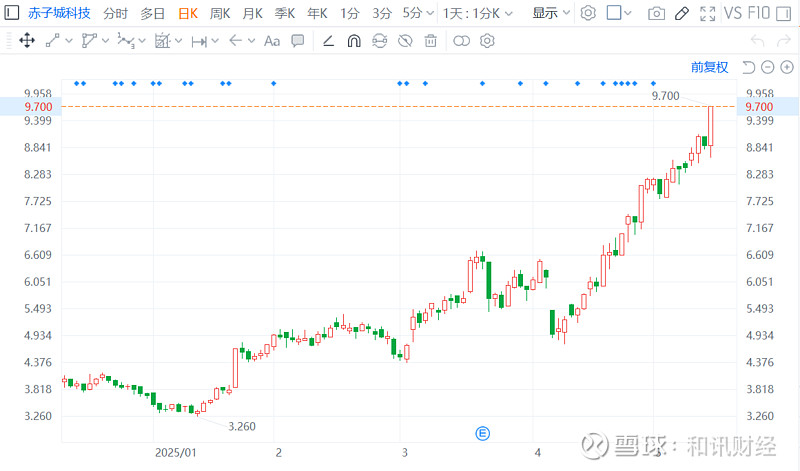Image resolution: width=800 pixels, height=471 pixels.
Task: Delete drawings with trash icon
Action: coord(431,41)
